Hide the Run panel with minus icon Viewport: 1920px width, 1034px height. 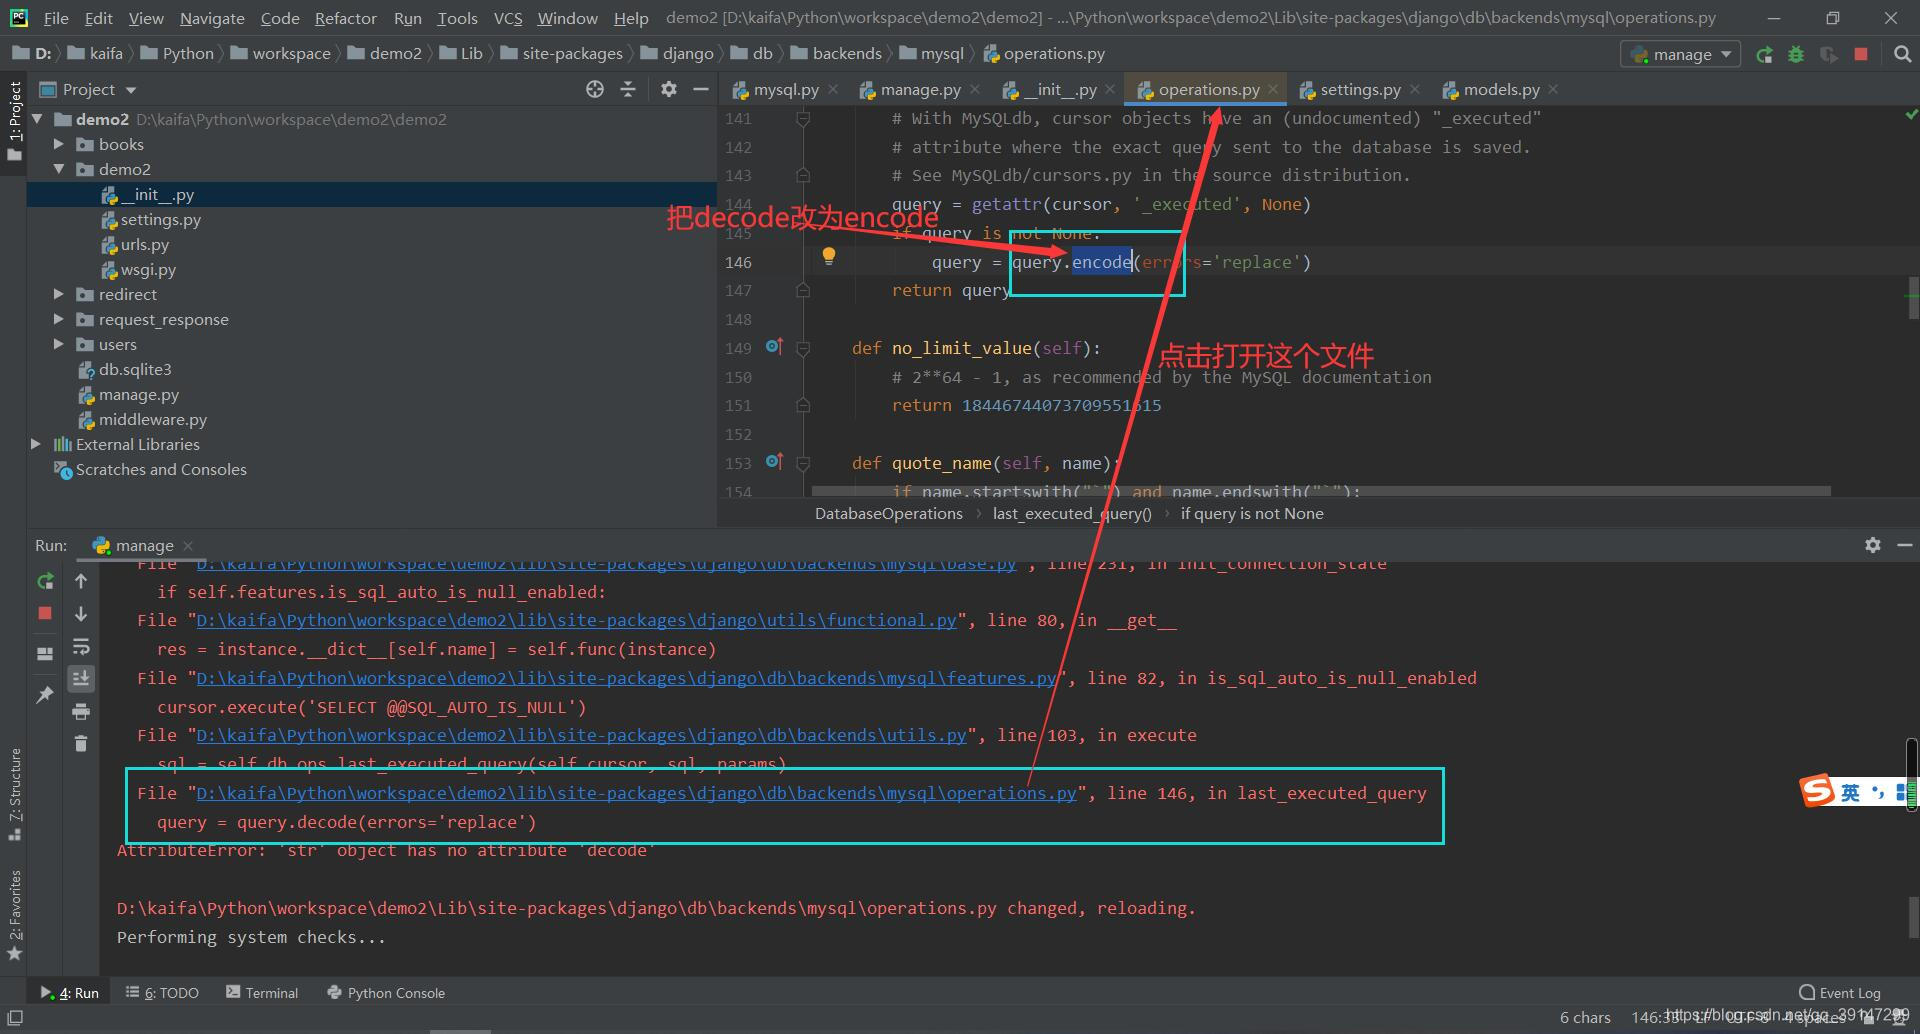point(1905,545)
